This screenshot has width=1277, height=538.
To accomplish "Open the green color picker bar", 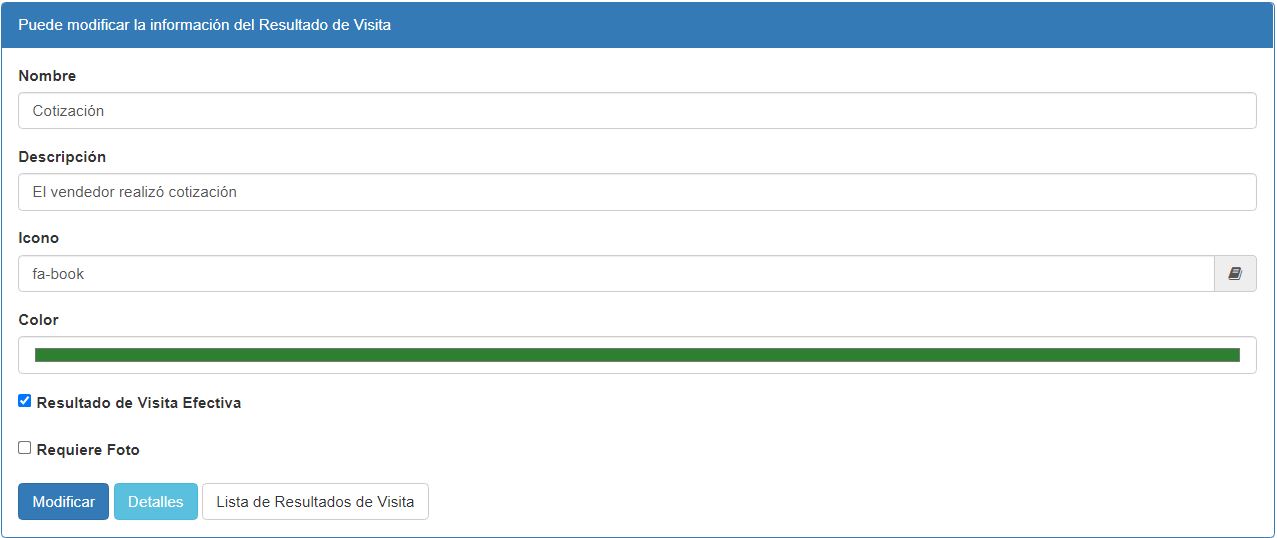I will pyautogui.click(x=637, y=355).
